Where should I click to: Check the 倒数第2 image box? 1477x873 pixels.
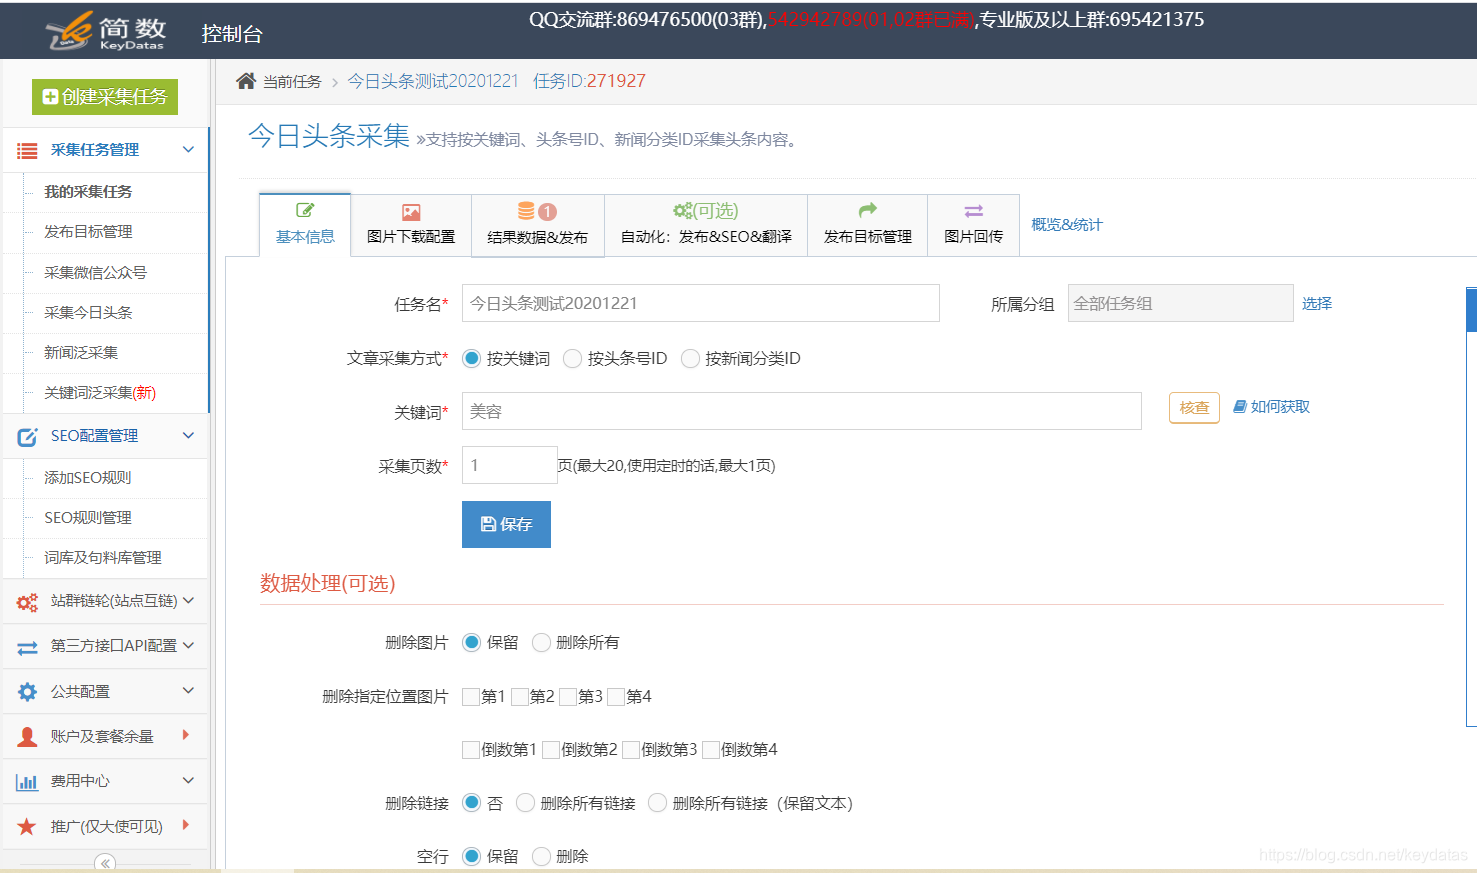(x=551, y=750)
